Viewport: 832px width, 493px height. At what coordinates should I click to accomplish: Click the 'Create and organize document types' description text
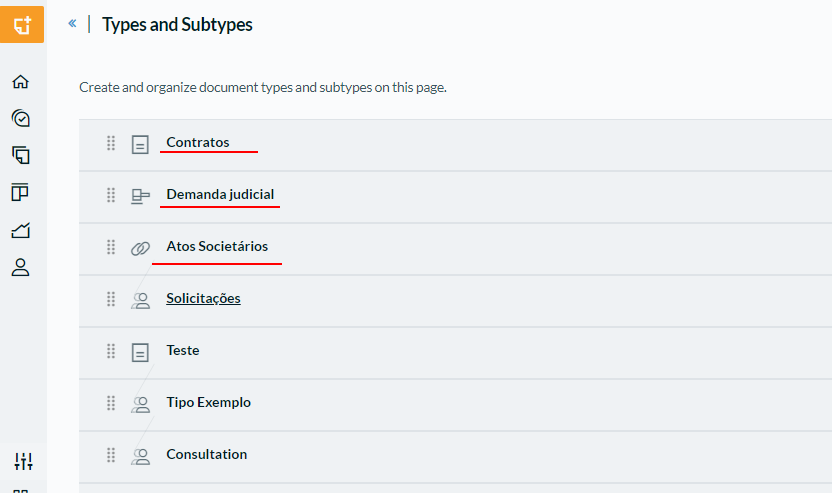(263, 87)
